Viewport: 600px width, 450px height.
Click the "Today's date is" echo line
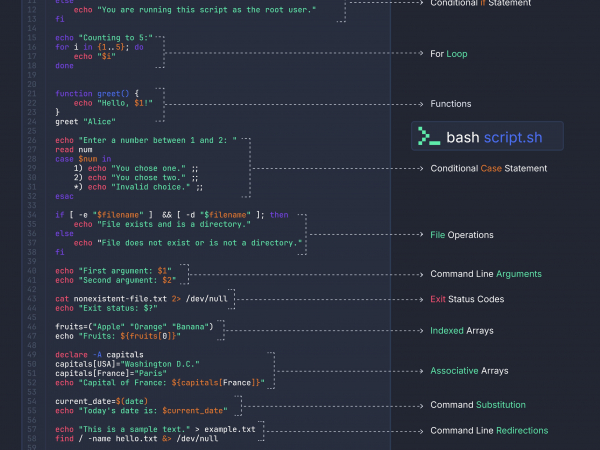pos(141,411)
